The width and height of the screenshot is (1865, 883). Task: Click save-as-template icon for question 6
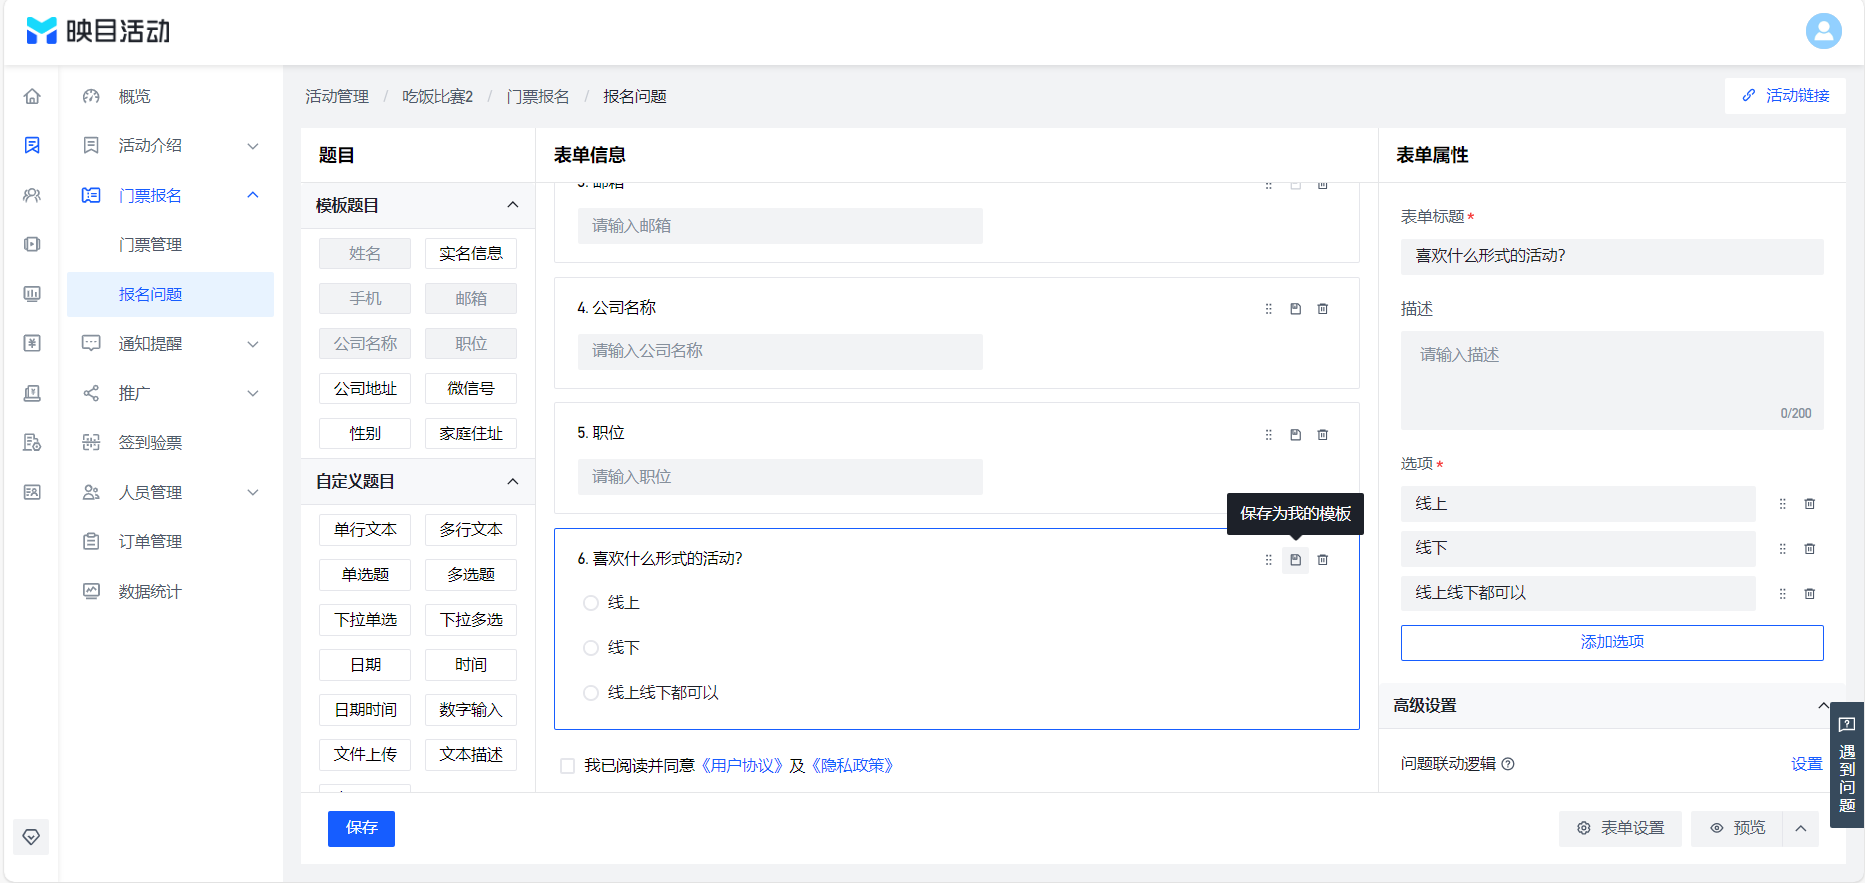click(1295, 560)
